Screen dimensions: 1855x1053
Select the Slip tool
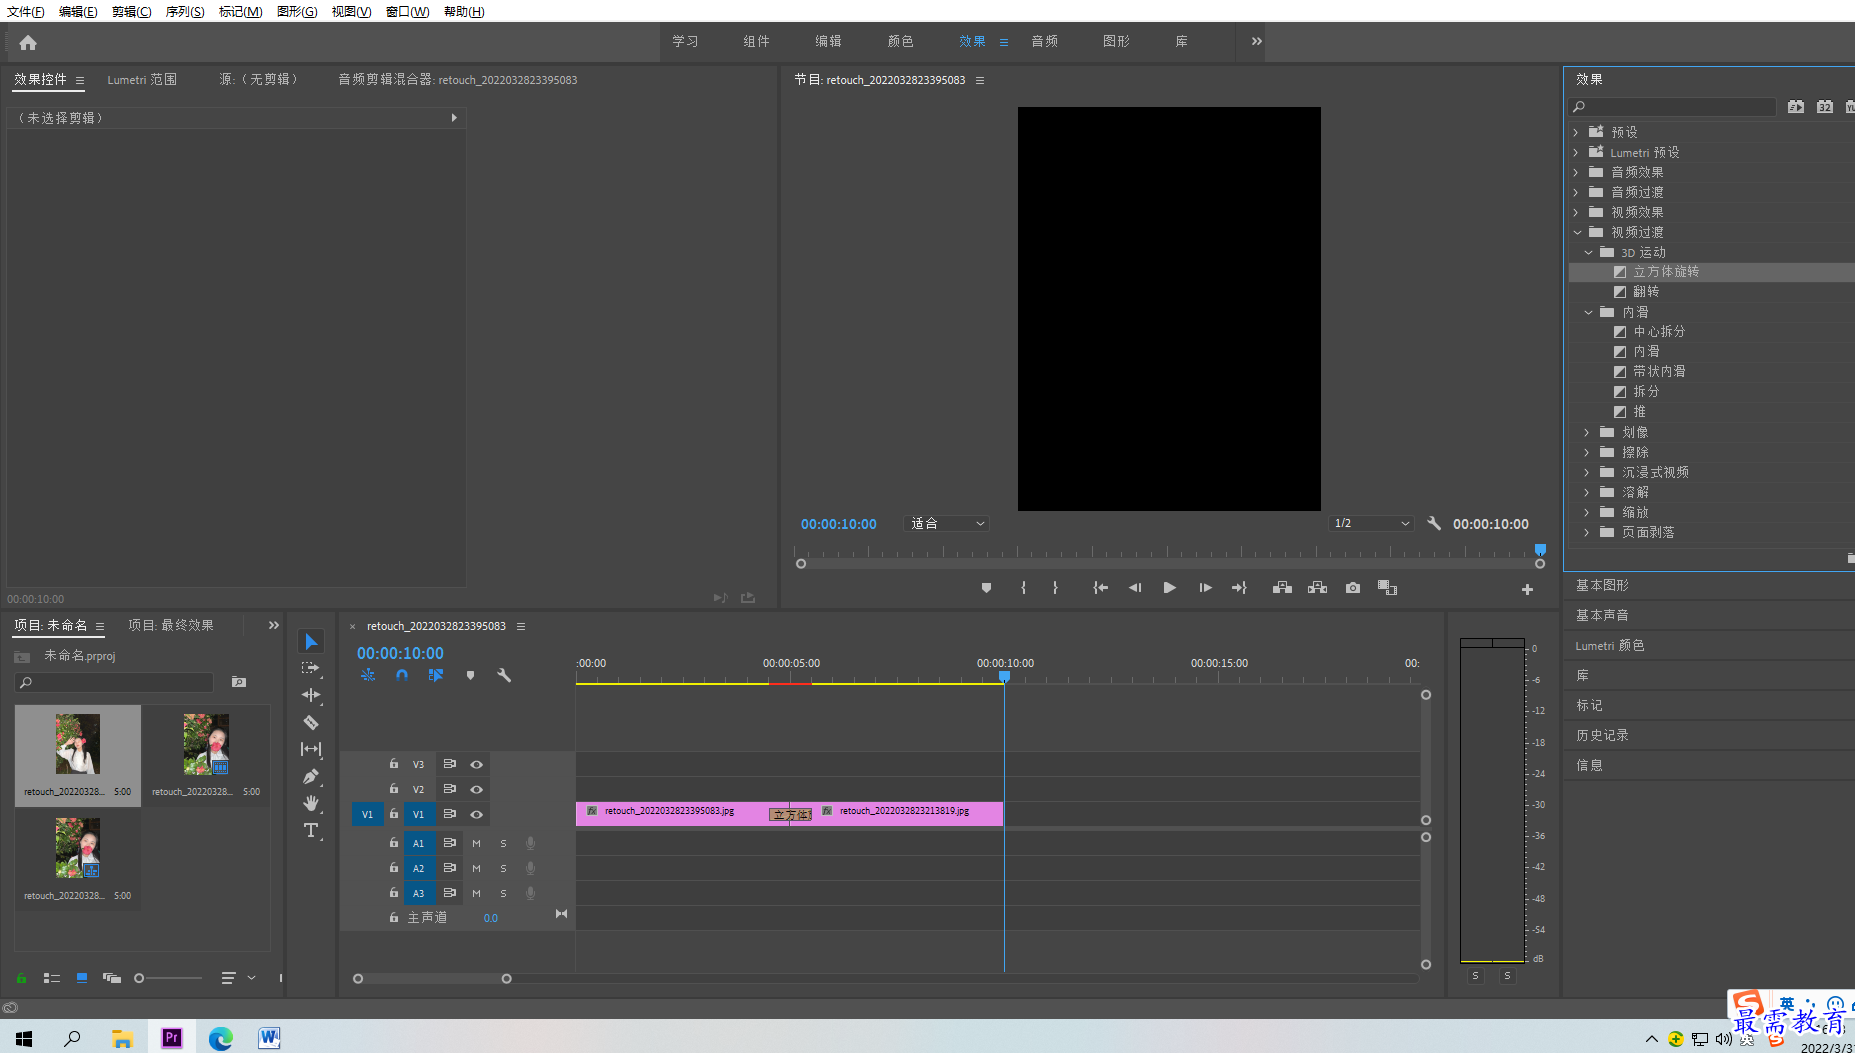click(311, 749)
